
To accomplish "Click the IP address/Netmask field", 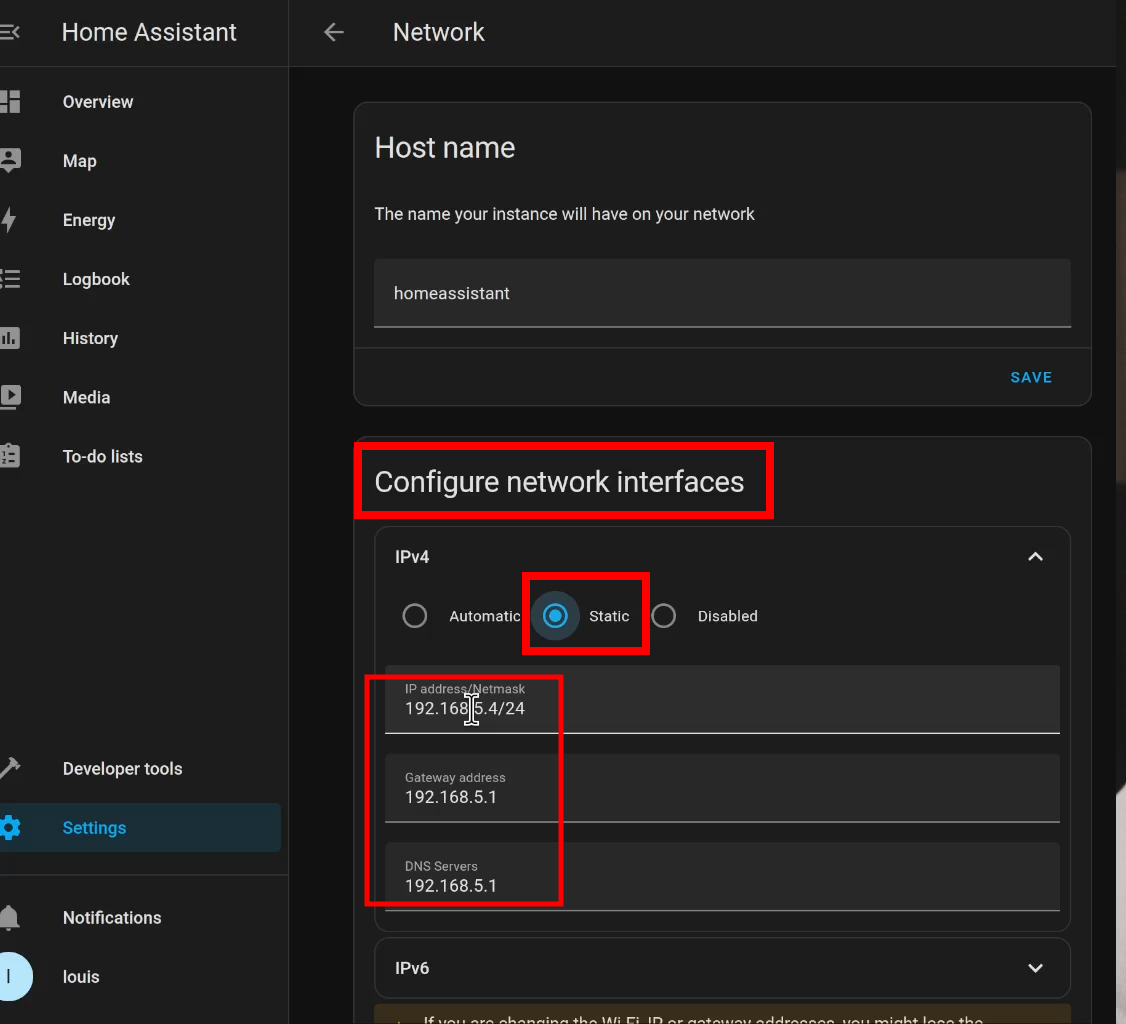I will (x=722, y=699).
